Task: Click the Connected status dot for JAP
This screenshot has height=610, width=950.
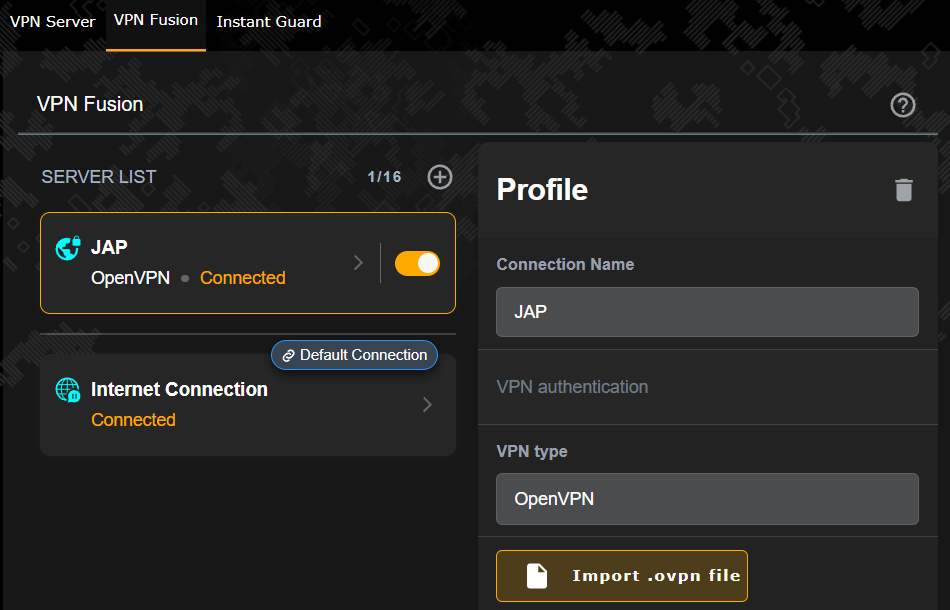Action: [186, 278]
